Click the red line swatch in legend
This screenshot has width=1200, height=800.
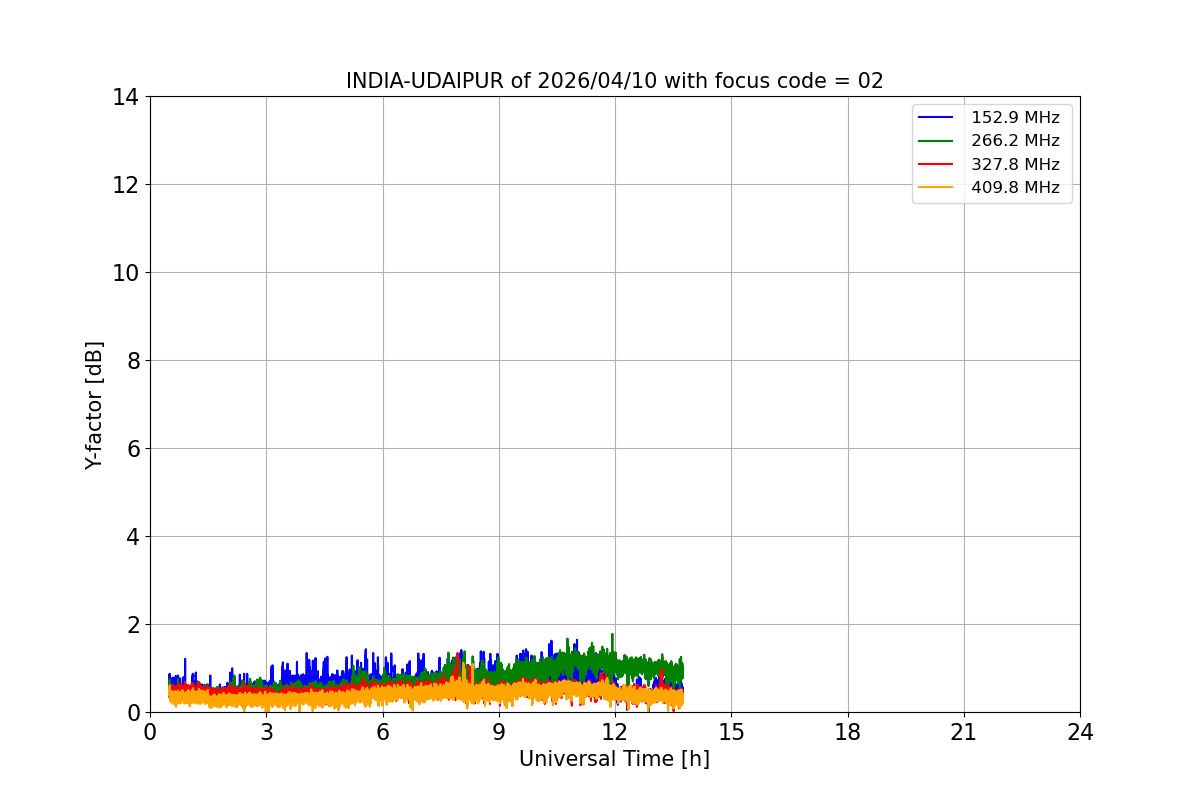click(x=938, y=164)
